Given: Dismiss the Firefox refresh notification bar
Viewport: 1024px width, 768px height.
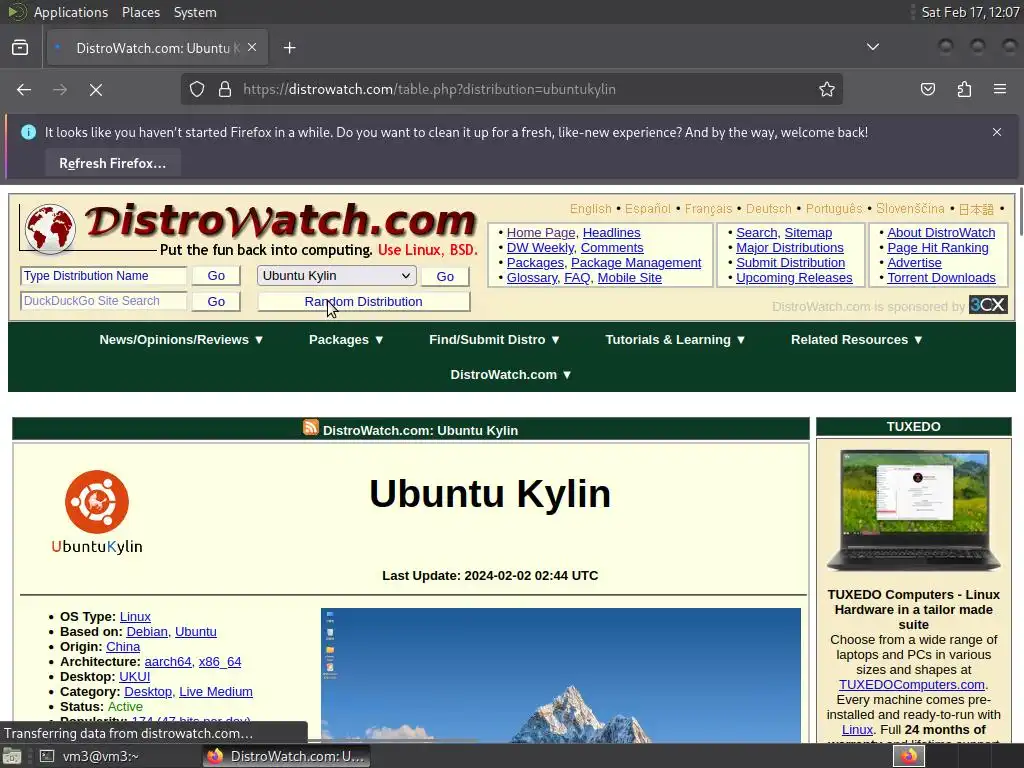Looking at the screenshot, I should click(x=997, y=132).
